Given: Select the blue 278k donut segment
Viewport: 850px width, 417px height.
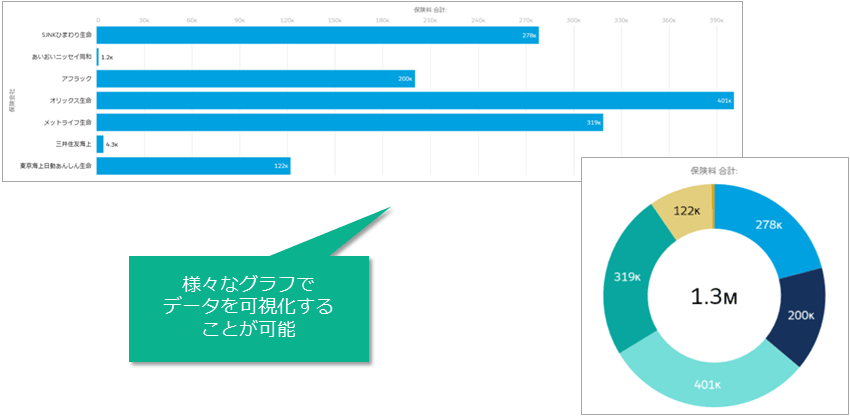Looking at the screenshot, I should click(x=768, y=224).
